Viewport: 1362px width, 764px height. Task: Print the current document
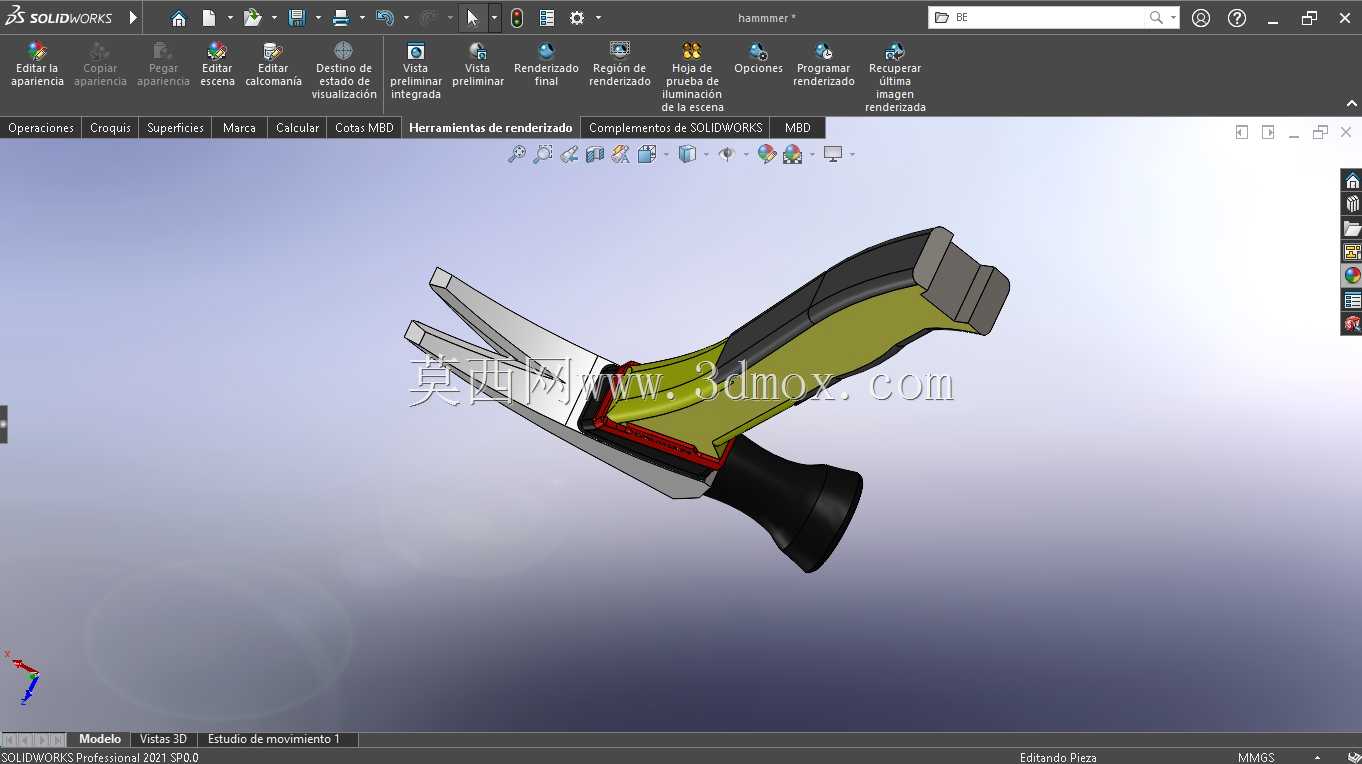[340, 18]
